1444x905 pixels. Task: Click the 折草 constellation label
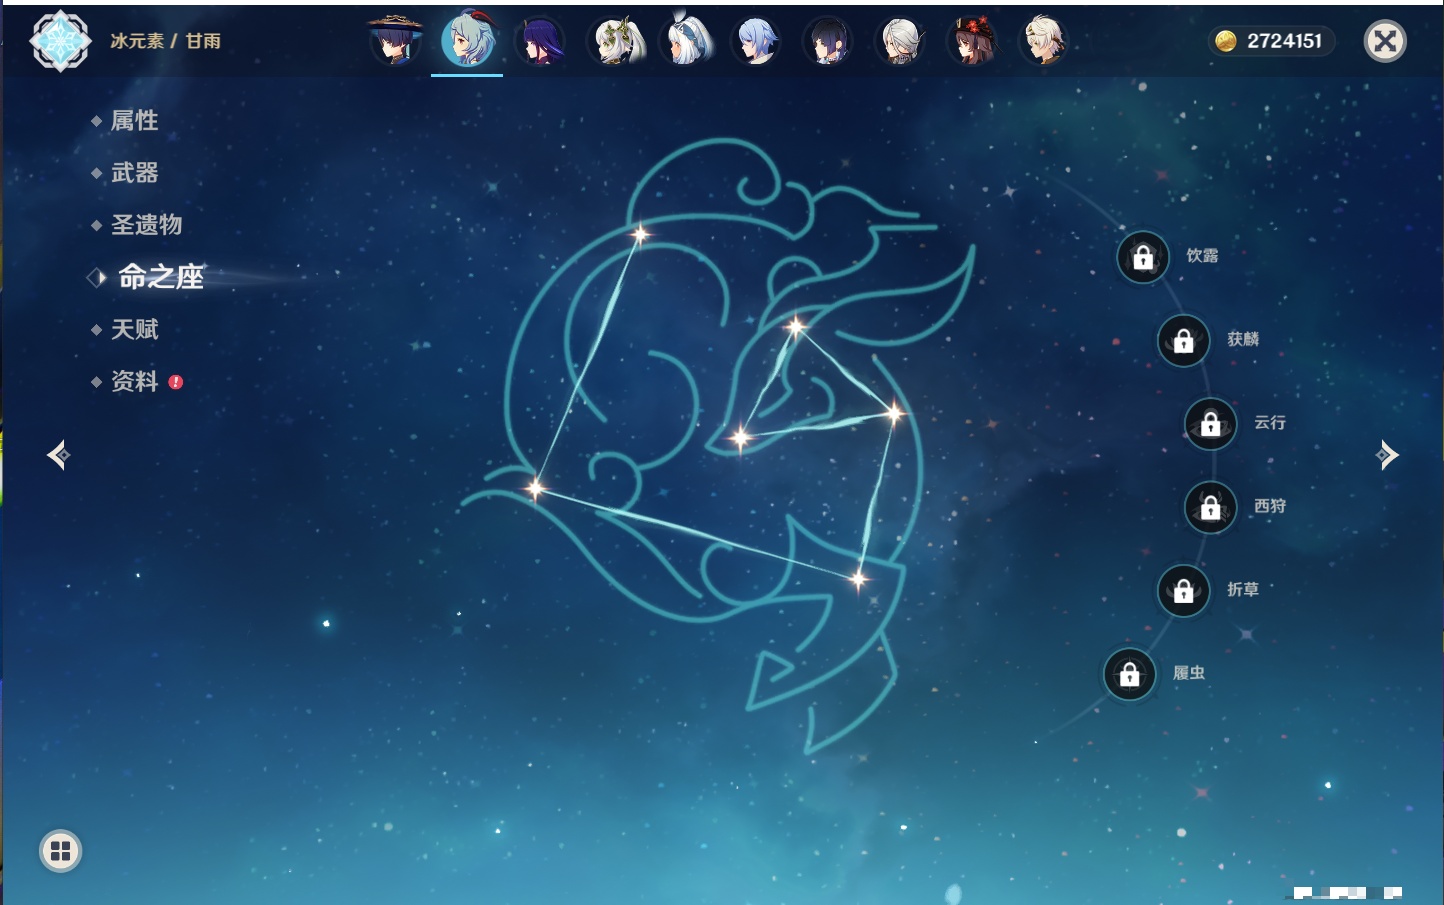(1243, 590)
